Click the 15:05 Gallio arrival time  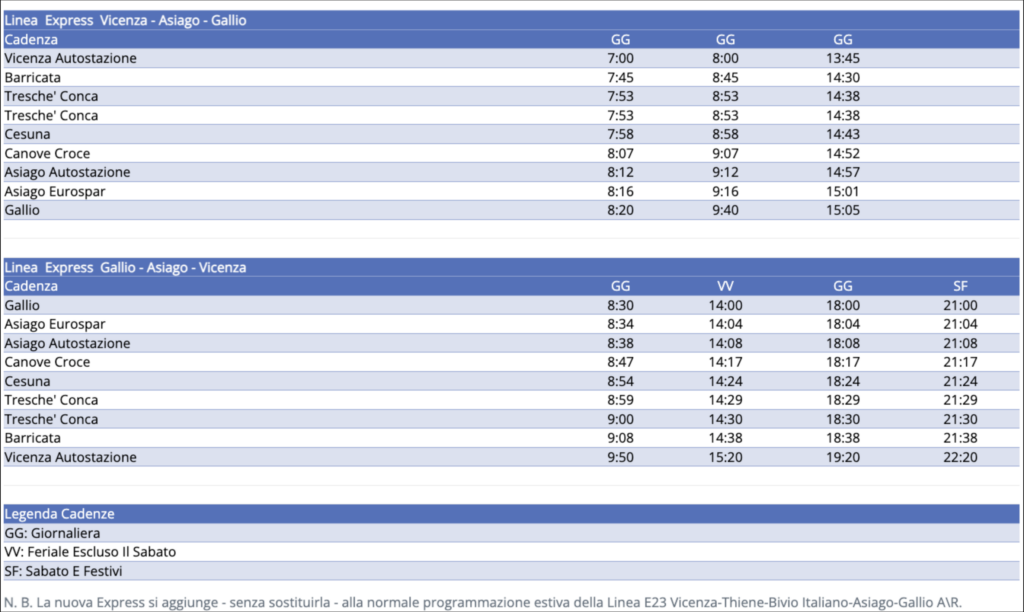click(843, 210)
